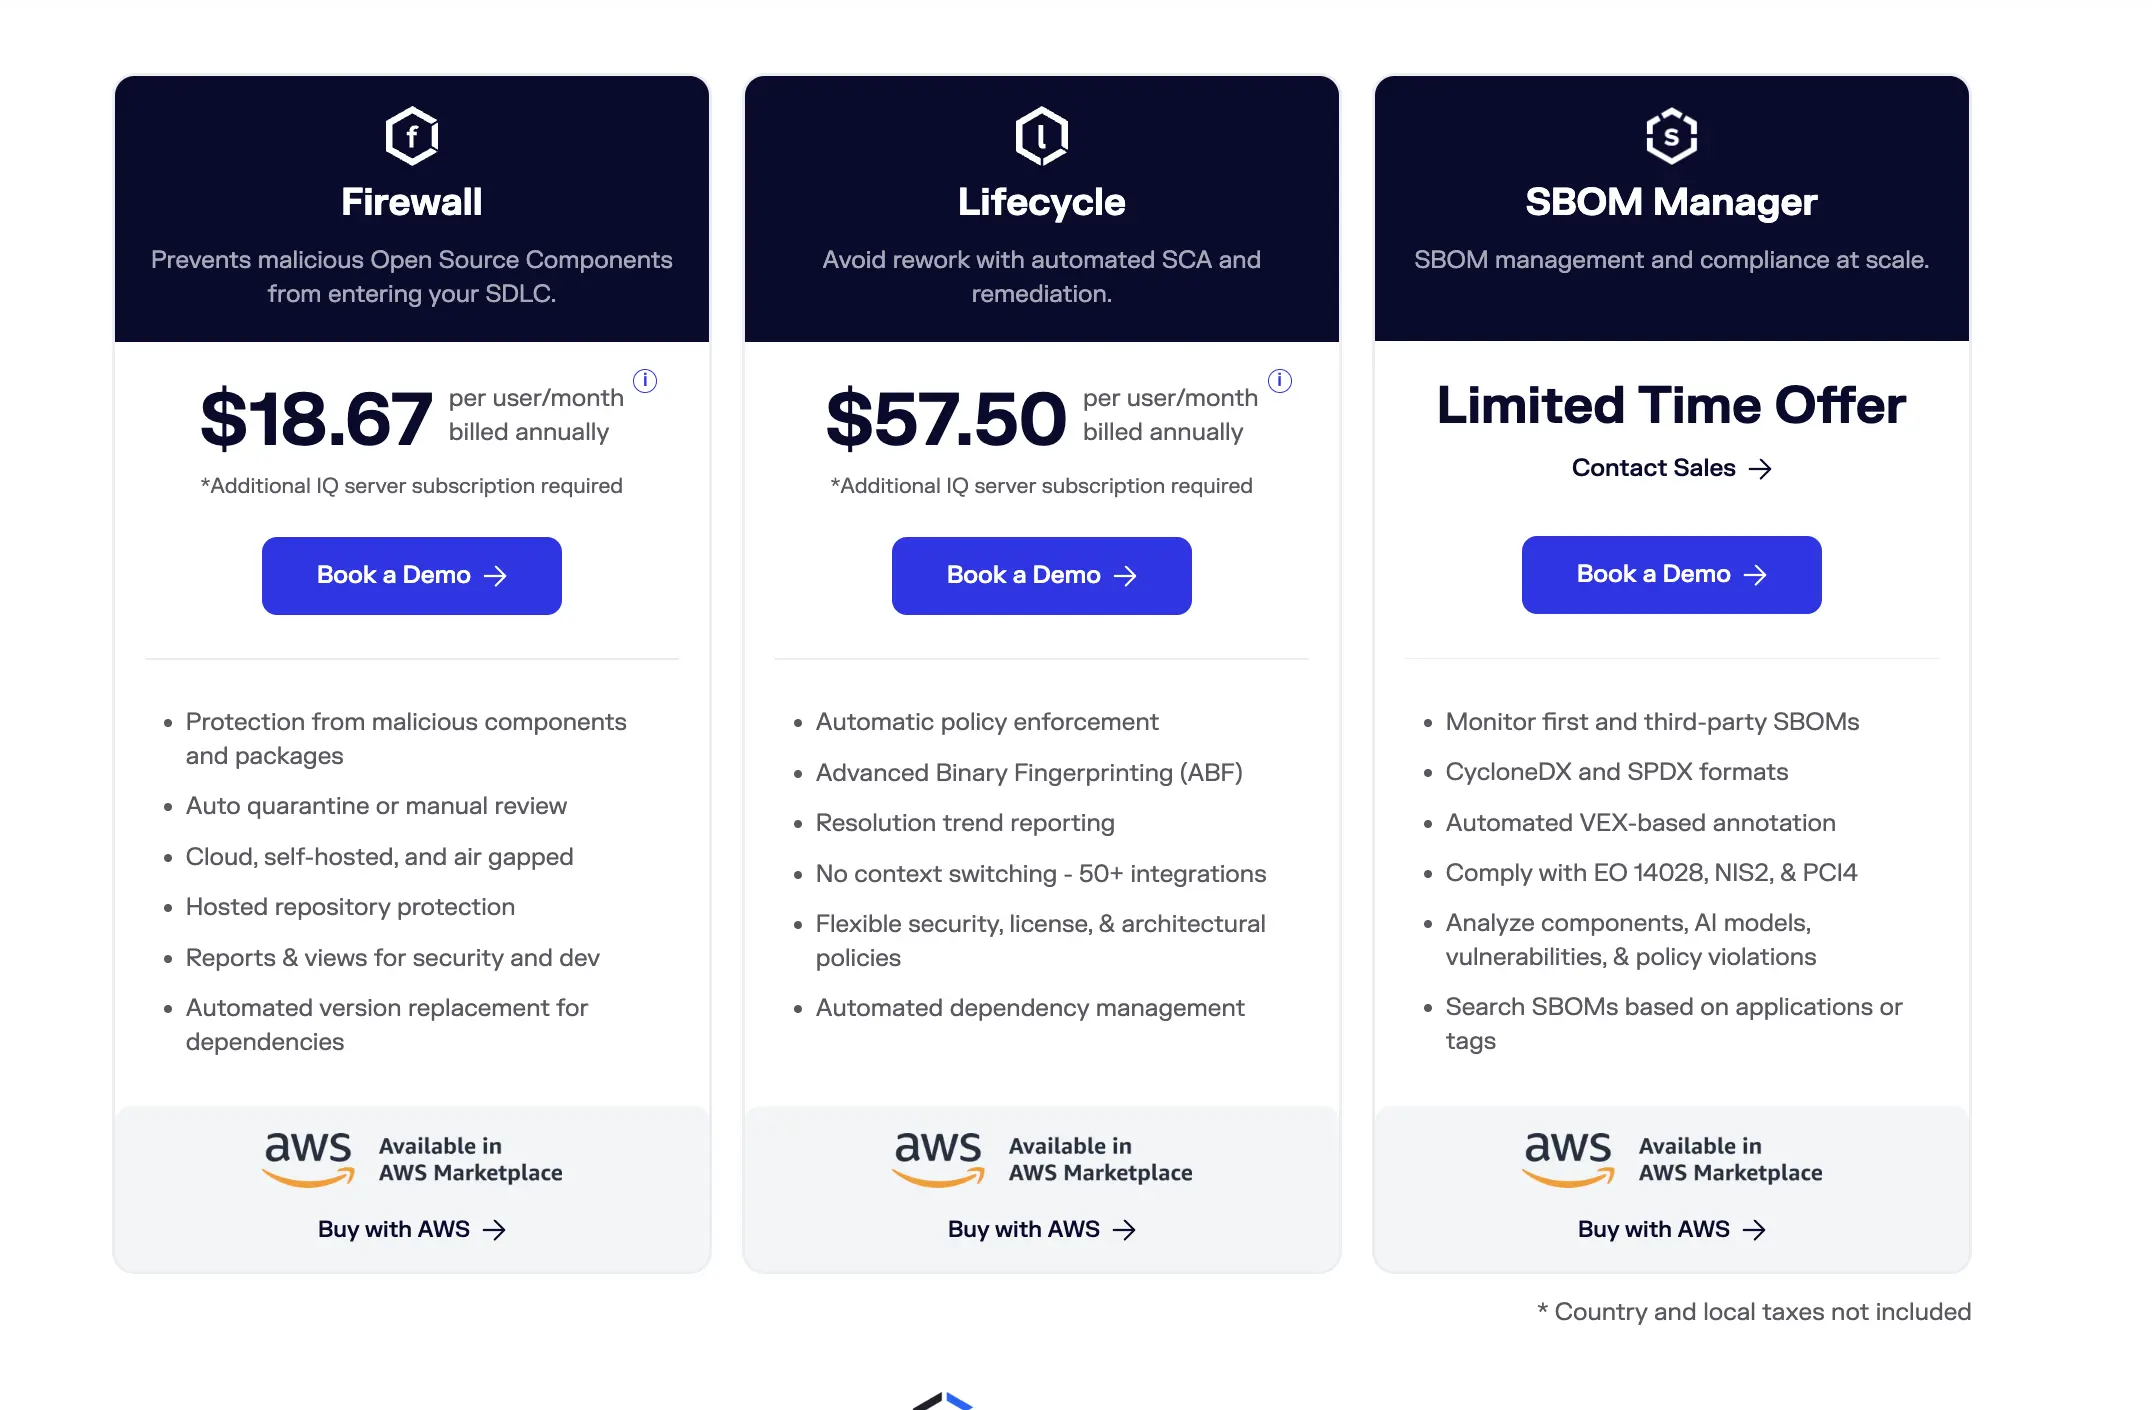2152x1410 pixels.
Task: Open the info tooltip next to $18.67 price
Action: [x=645, y=380]
